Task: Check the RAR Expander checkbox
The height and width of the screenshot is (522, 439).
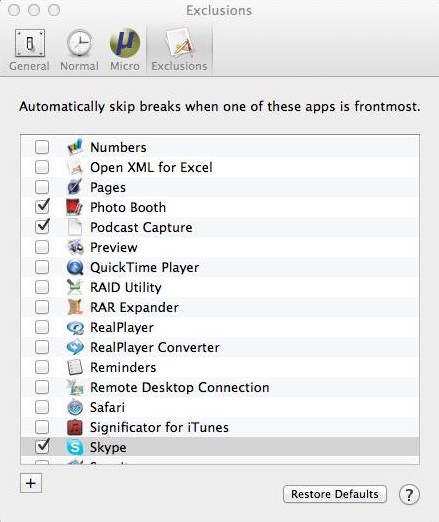Action: tap(42, 307)
